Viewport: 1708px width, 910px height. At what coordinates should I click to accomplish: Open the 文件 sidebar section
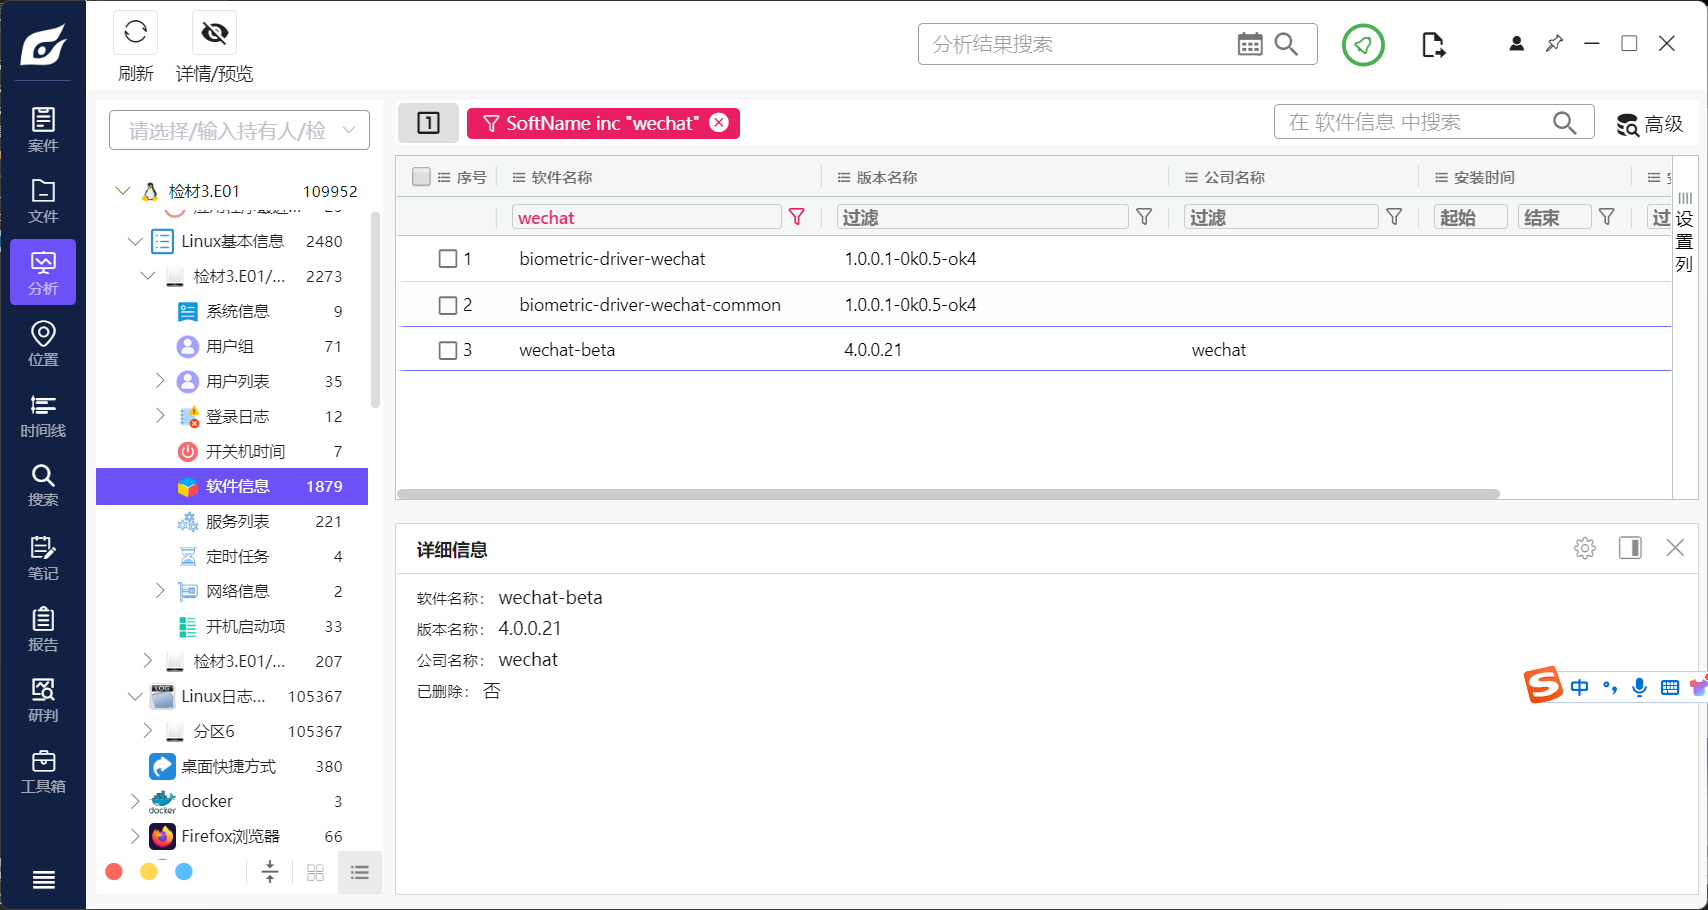pyautogui.click(x=43, y=201)
